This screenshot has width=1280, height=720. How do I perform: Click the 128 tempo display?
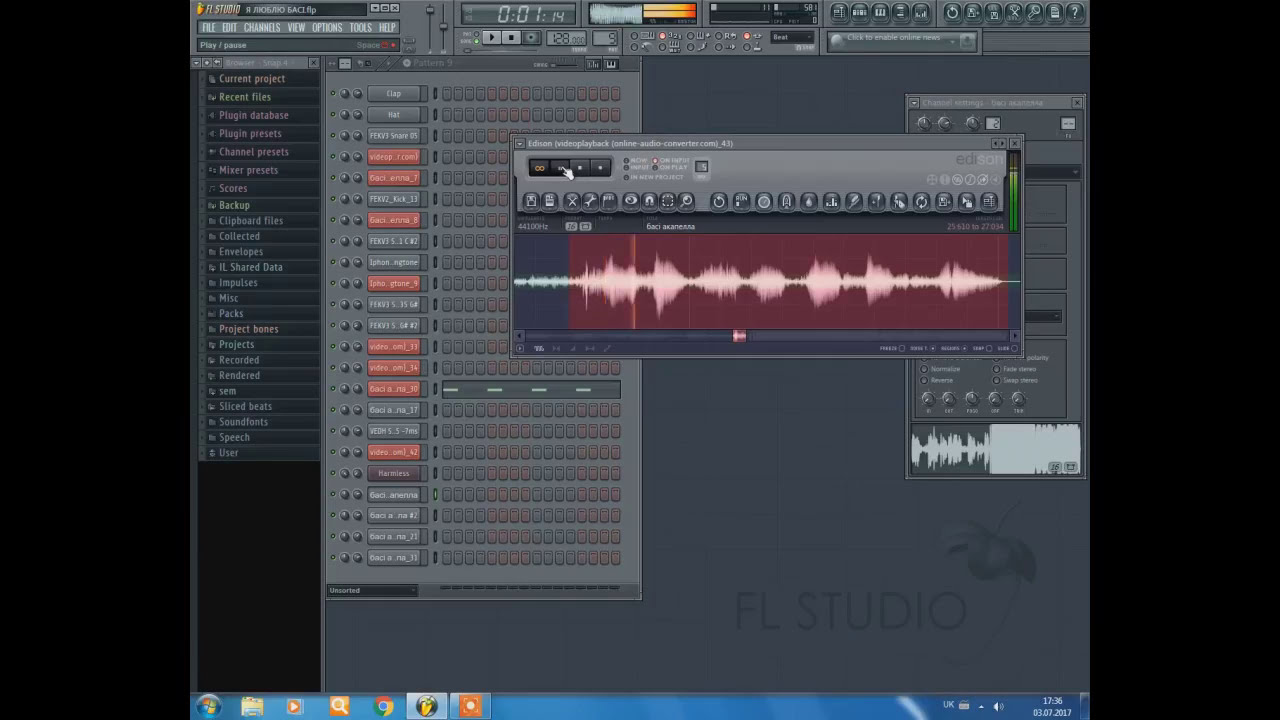tap(567, 39)
